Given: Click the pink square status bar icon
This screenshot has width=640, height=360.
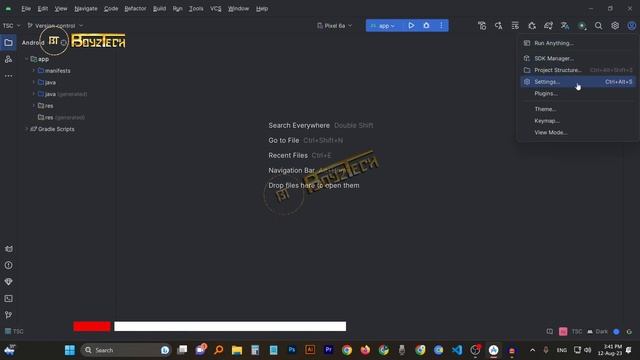Looking at the screenshot, I should (563, 331).
